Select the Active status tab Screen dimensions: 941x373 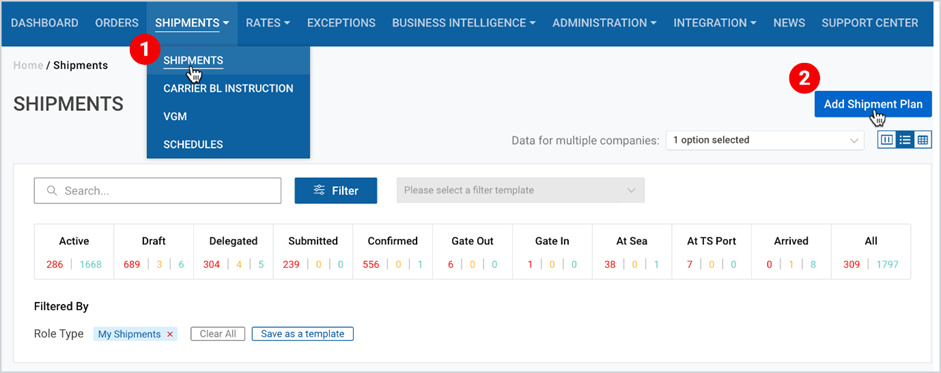[74, 252]
